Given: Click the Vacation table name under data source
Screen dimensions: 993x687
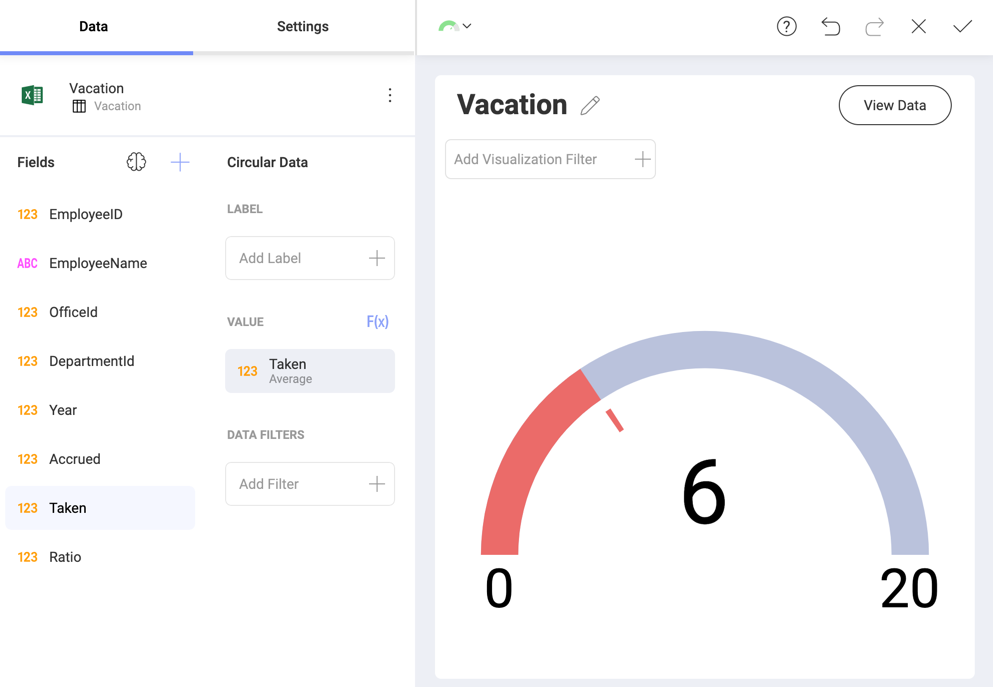Looking at the screenshot, I should (117, 106).
